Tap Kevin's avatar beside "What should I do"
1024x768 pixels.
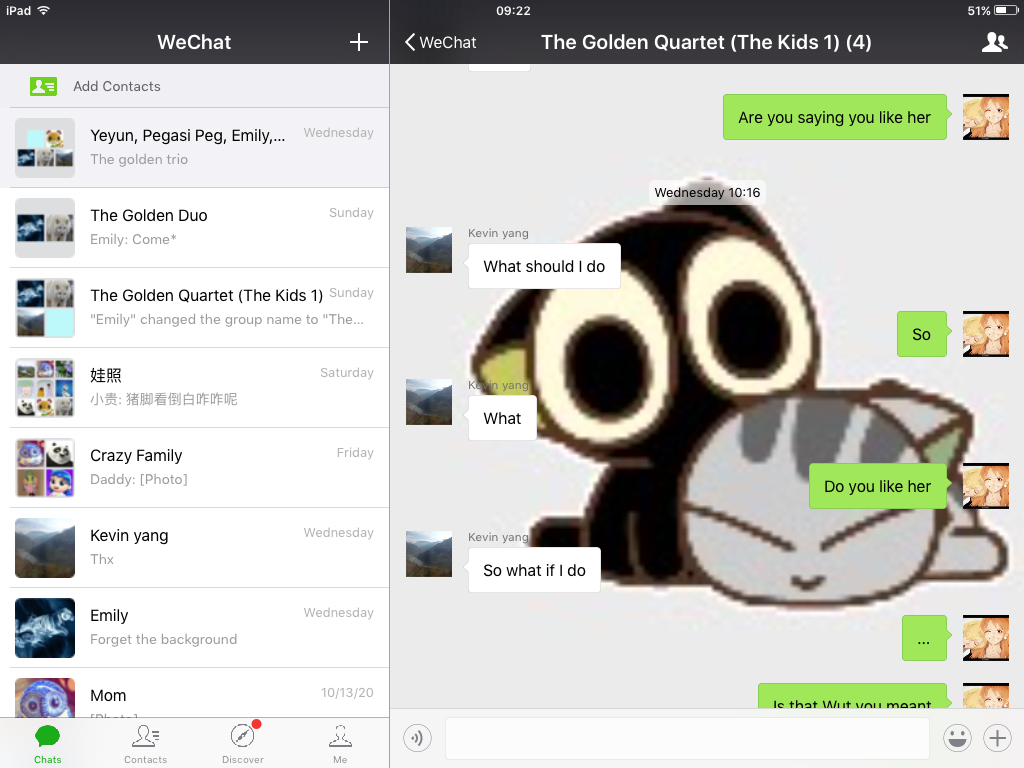click(x=429, y=249)
